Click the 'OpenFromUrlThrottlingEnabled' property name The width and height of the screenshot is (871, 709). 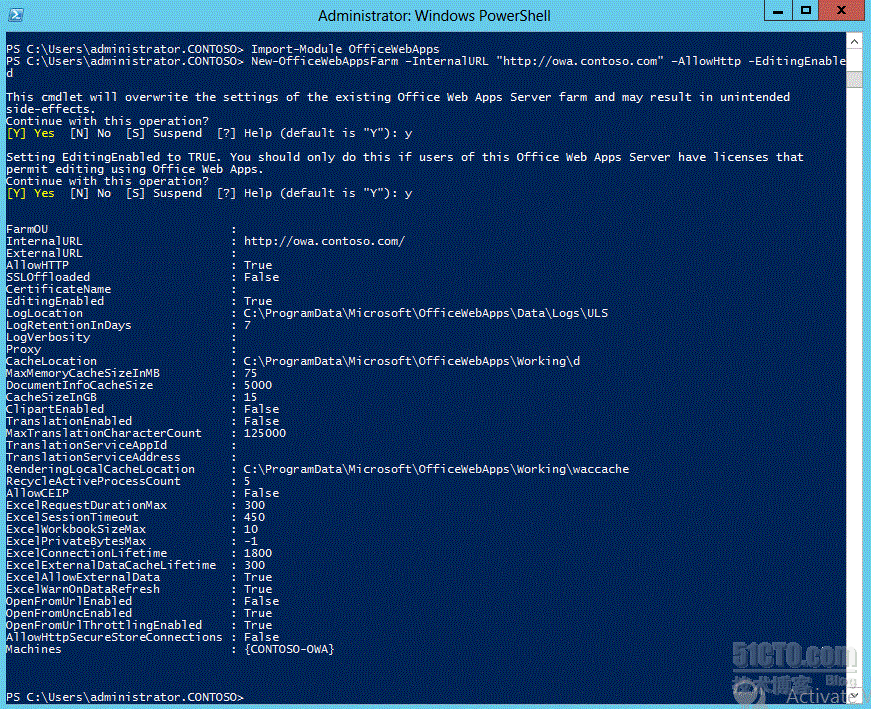point(104,626)
